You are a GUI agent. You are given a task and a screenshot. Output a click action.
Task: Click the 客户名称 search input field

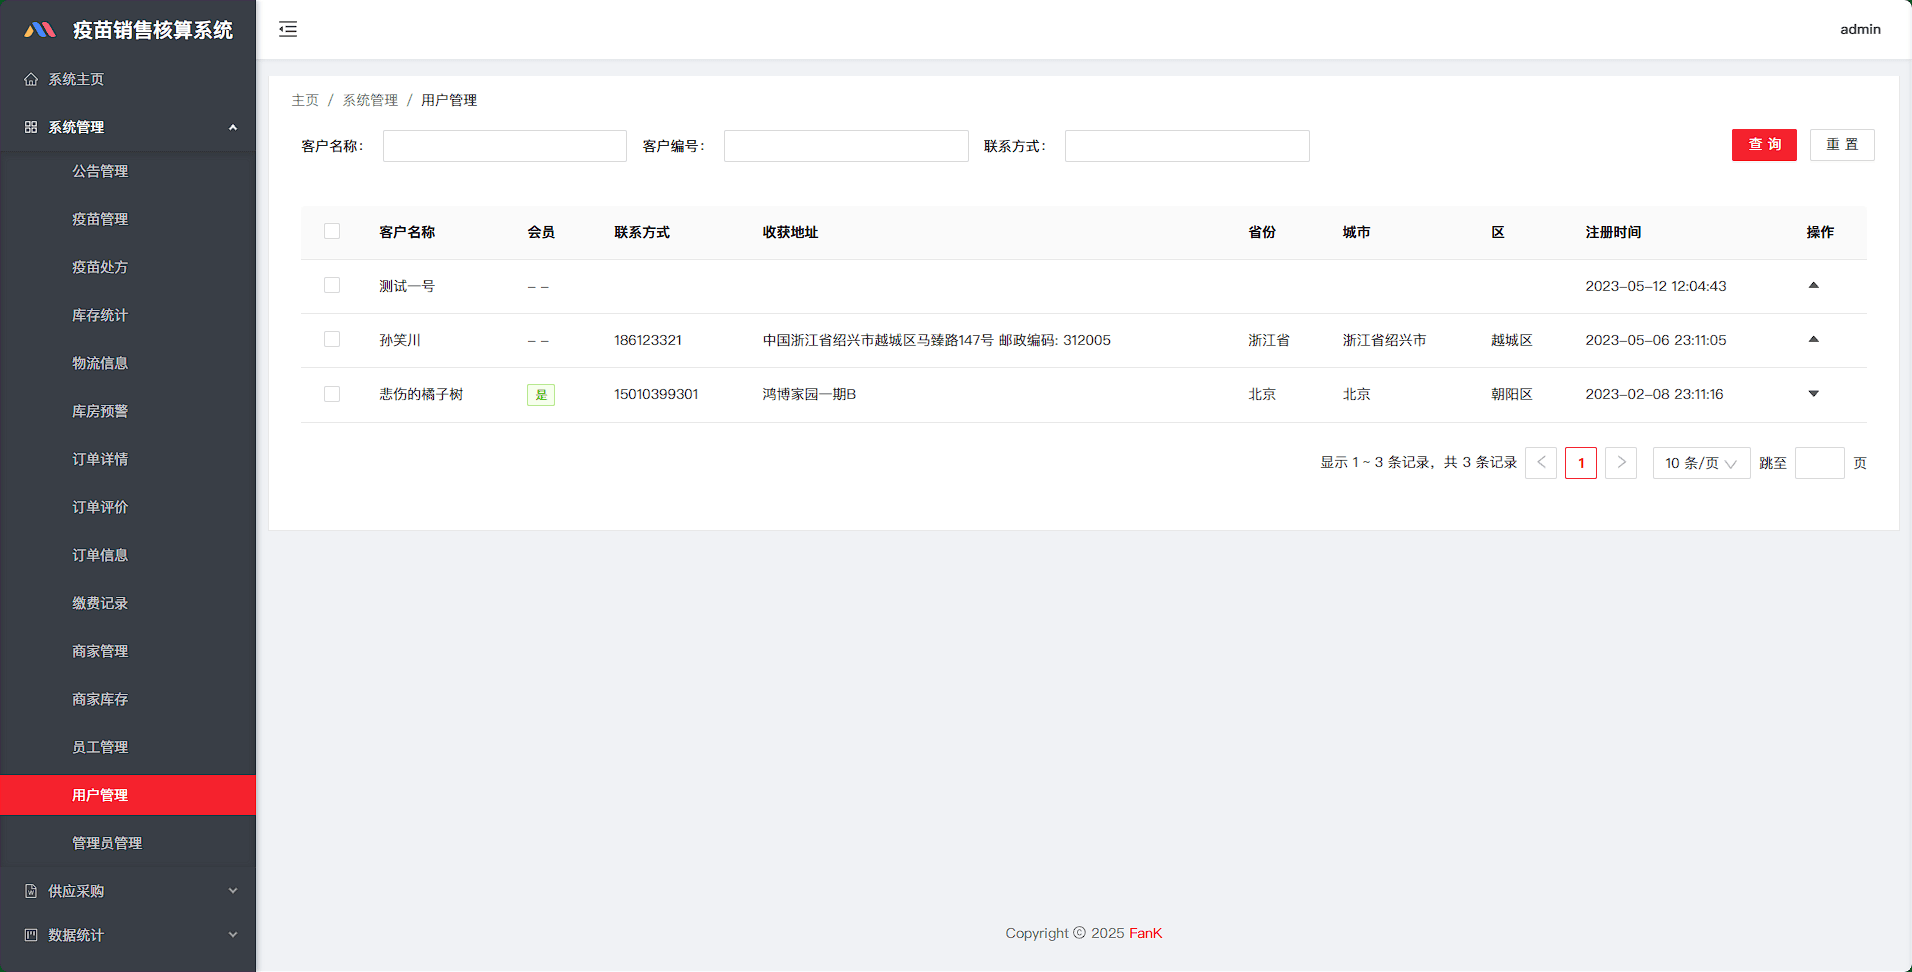tap(505, 146)
